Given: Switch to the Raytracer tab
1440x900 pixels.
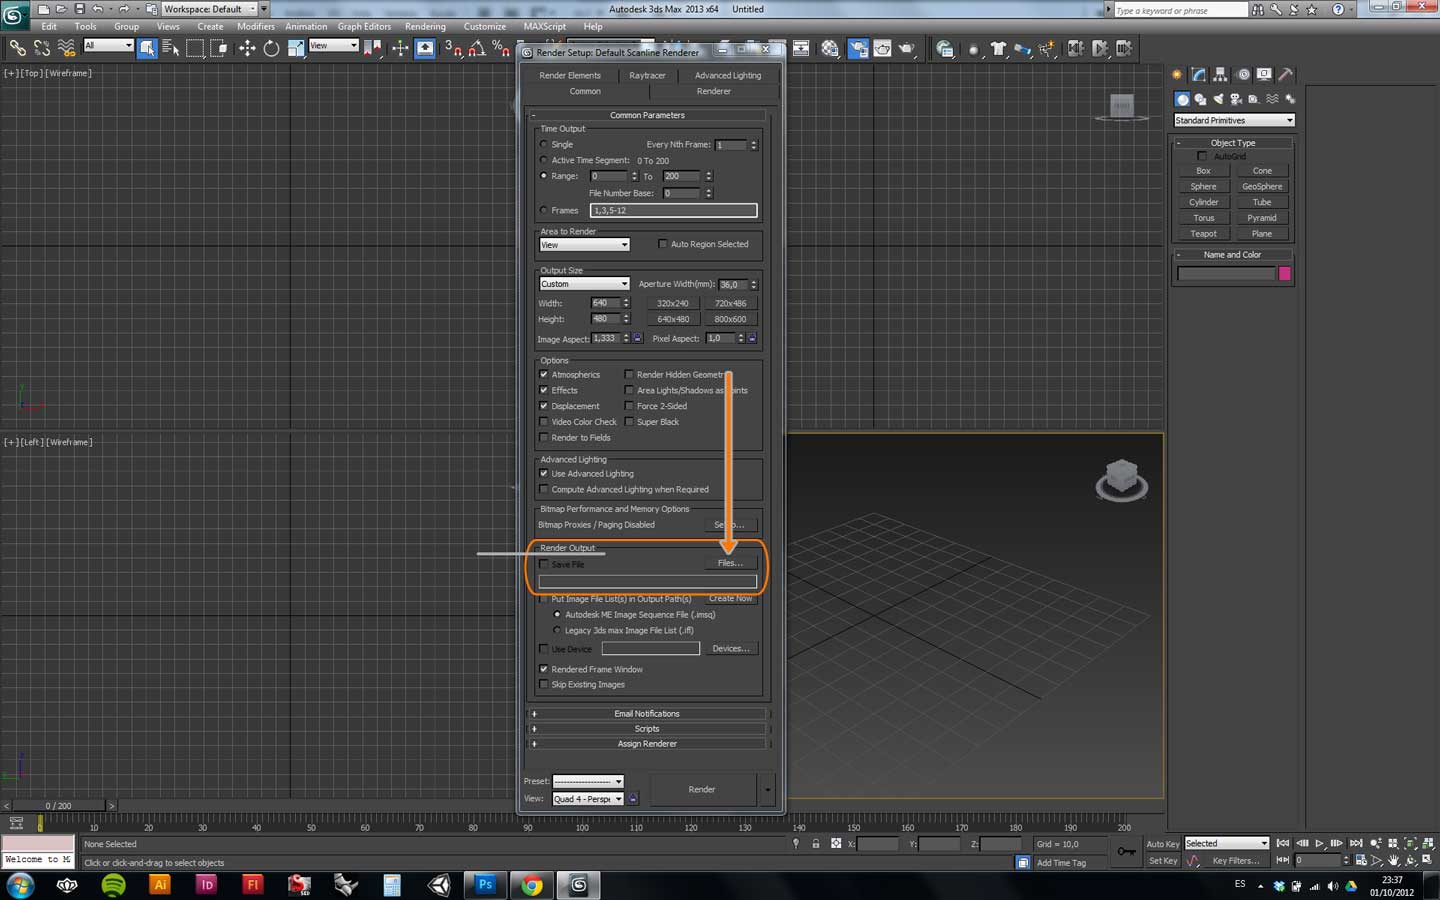Looking at the screenshot, I should [x=647, y=75].
